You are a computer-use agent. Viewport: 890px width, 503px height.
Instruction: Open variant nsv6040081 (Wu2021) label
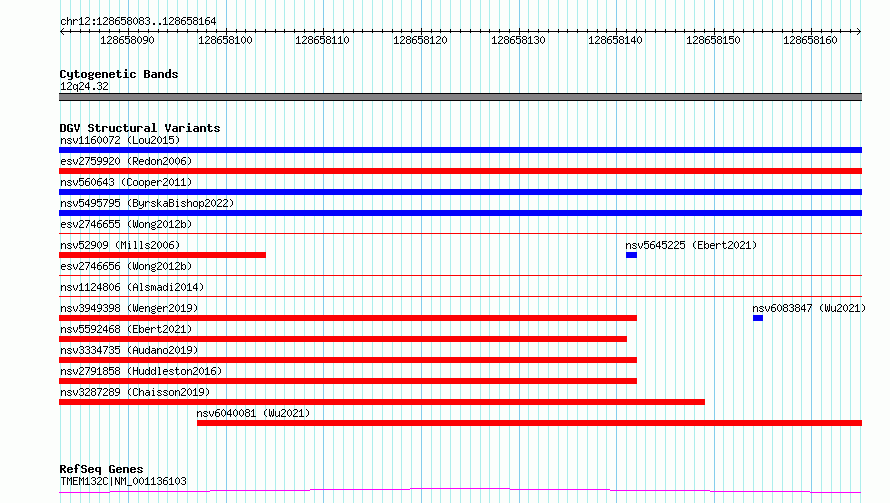tap(253, 413)
